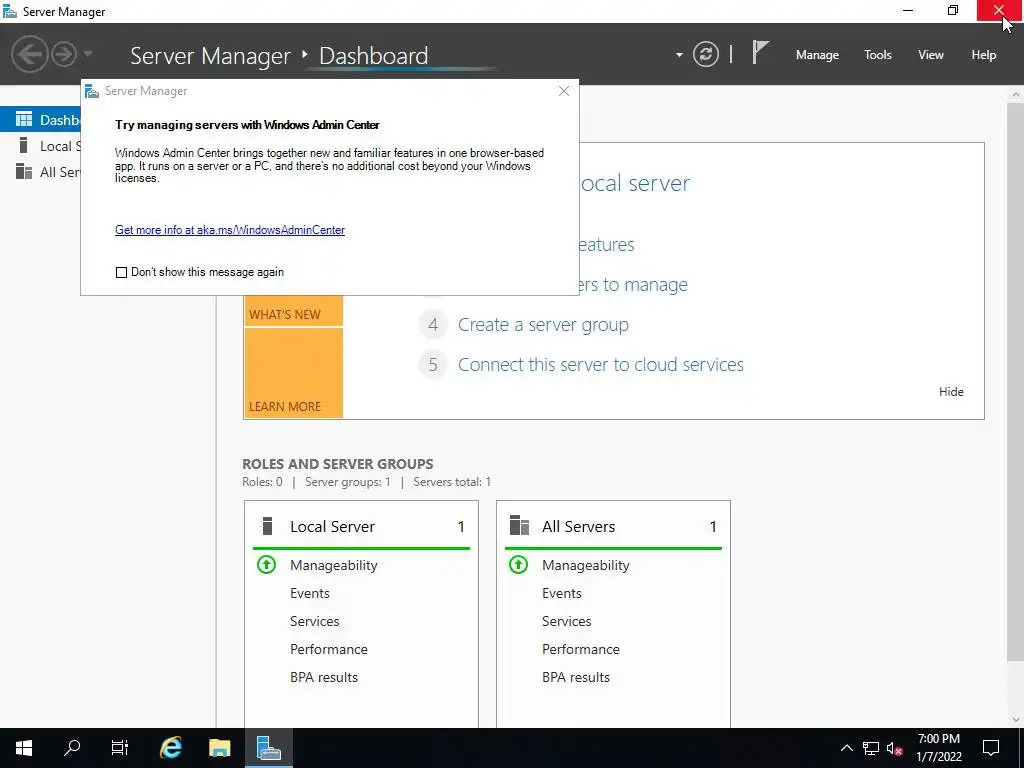1024x768 pixels.
Task: Click the Local Server tile icon
Action: point(267,526)
